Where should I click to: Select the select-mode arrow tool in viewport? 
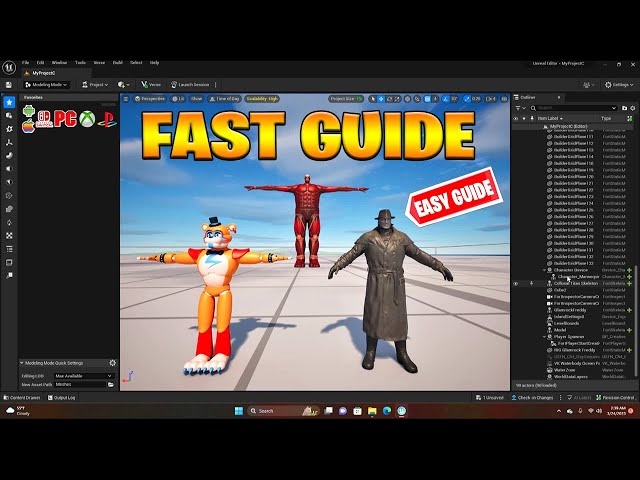[372, 99]
